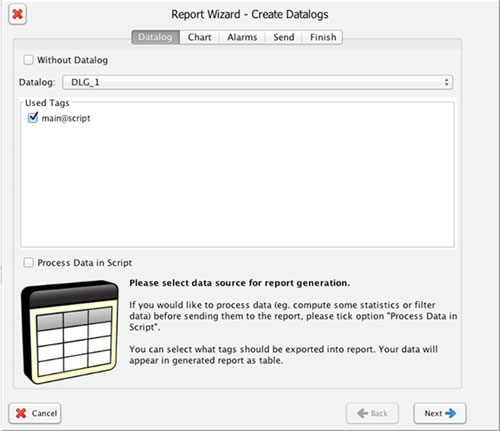The width and height of the screenshot is (500, 431).
Task: Click the datalog table illustration icon
Action: coord(69,332)
